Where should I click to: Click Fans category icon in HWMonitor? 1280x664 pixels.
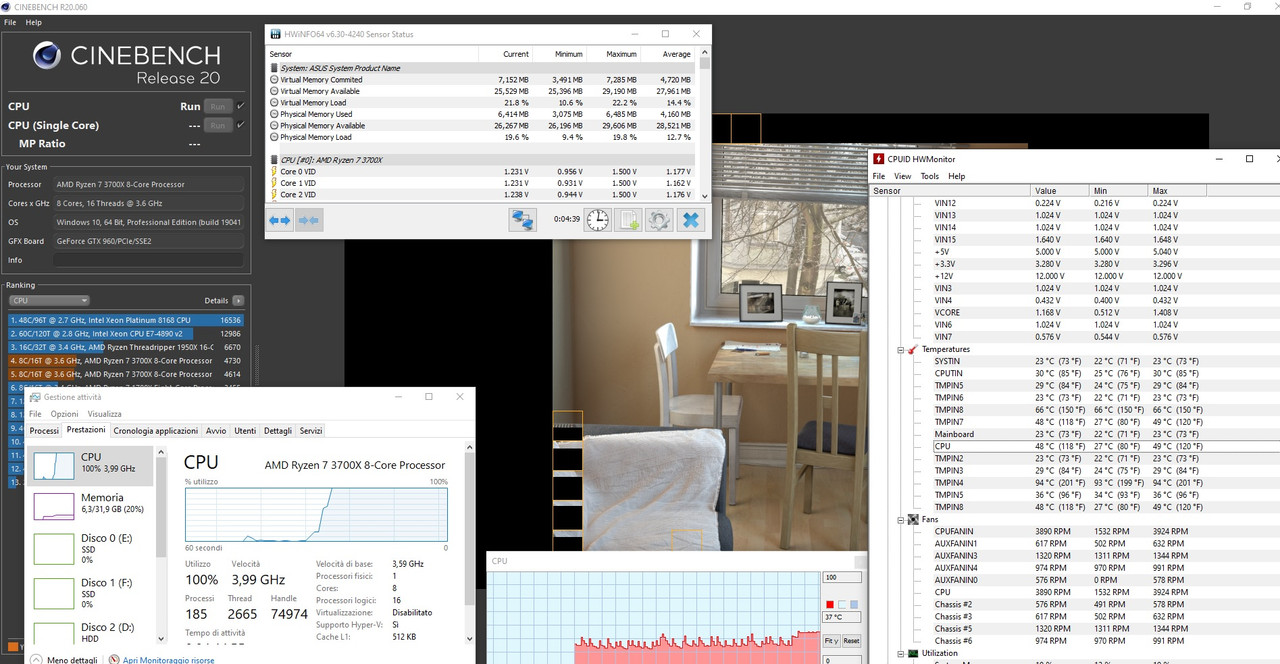coord(913,519)
